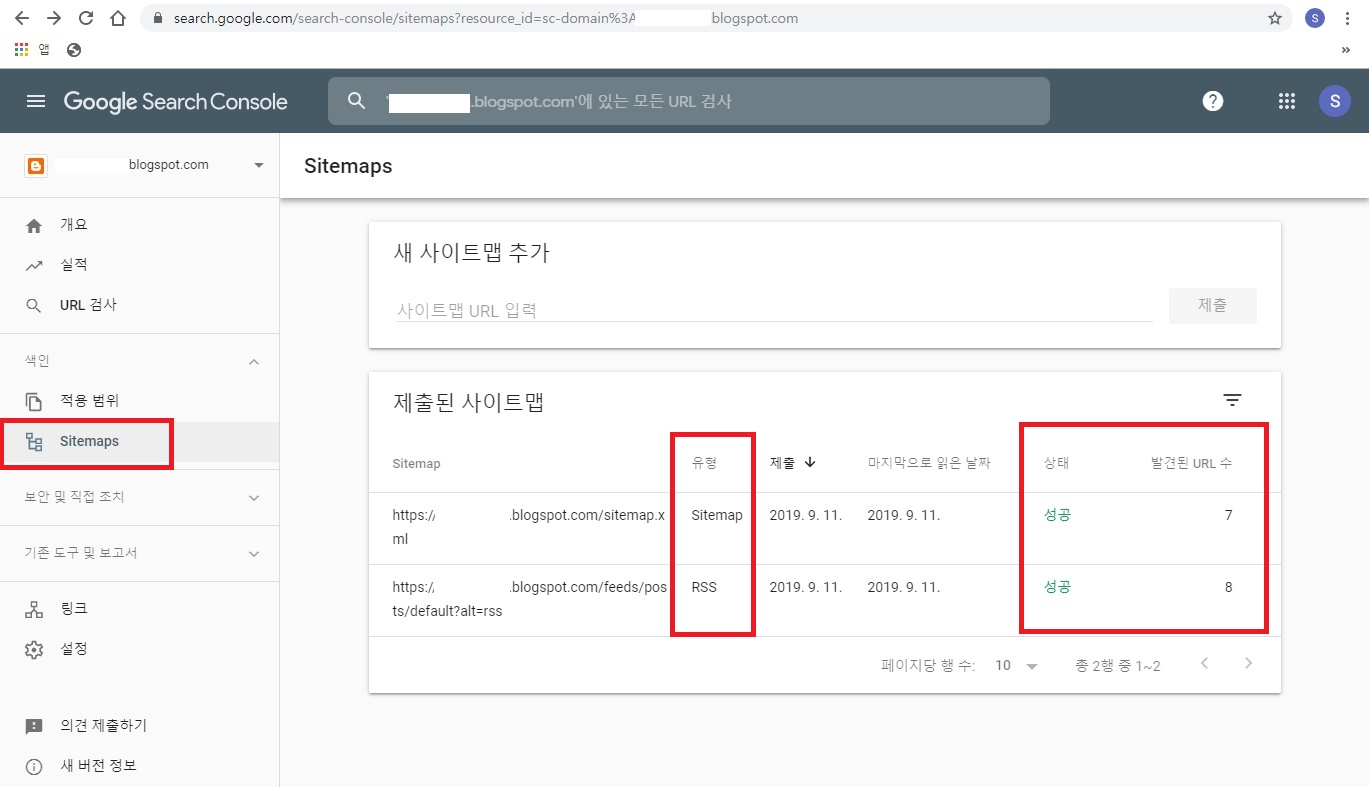Go to previous page of sitemaps table
The width and height of the screenshot is (1369, 787).
click(x=1204, y=664)
